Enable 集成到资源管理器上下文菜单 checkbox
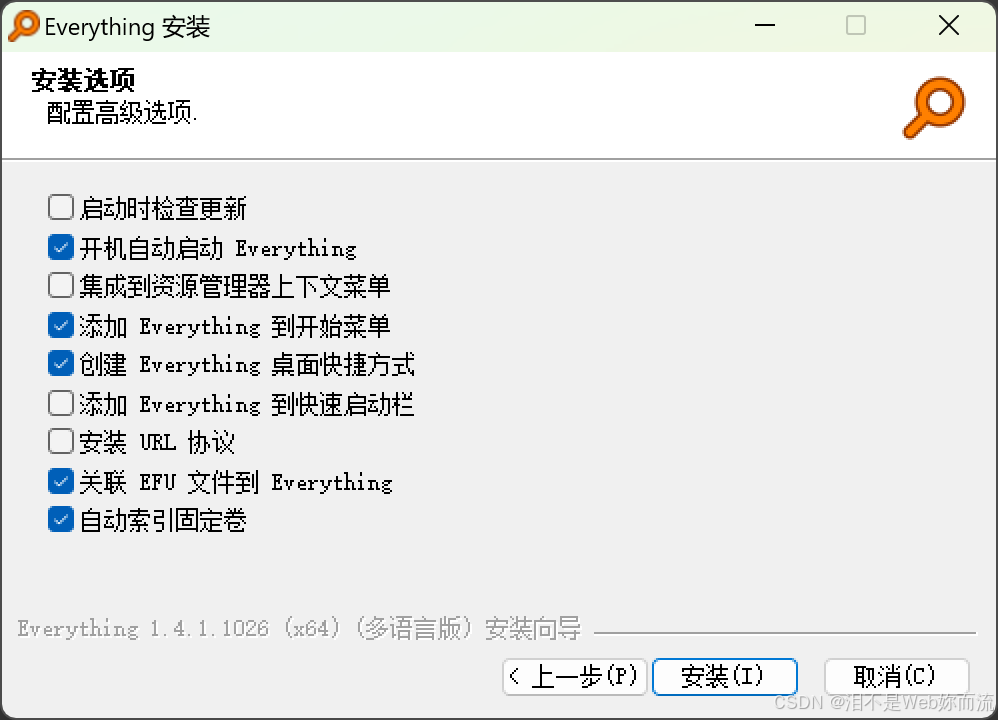998x720 pixels. (x=60, y=286)
